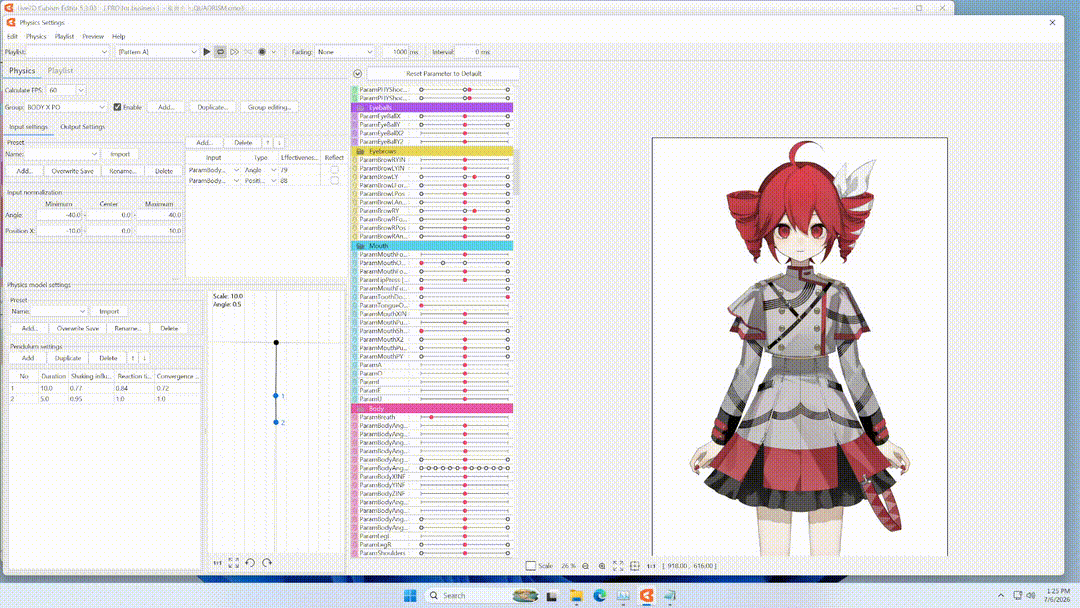Check Reflect box for the Angle input row
Screen dimensions: 1080x608
tap(334, 170)
